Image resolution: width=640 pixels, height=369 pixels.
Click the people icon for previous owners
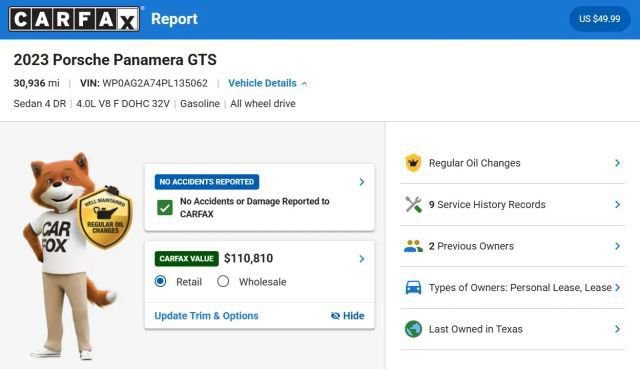pyautogui.click(x=413, y=246)
